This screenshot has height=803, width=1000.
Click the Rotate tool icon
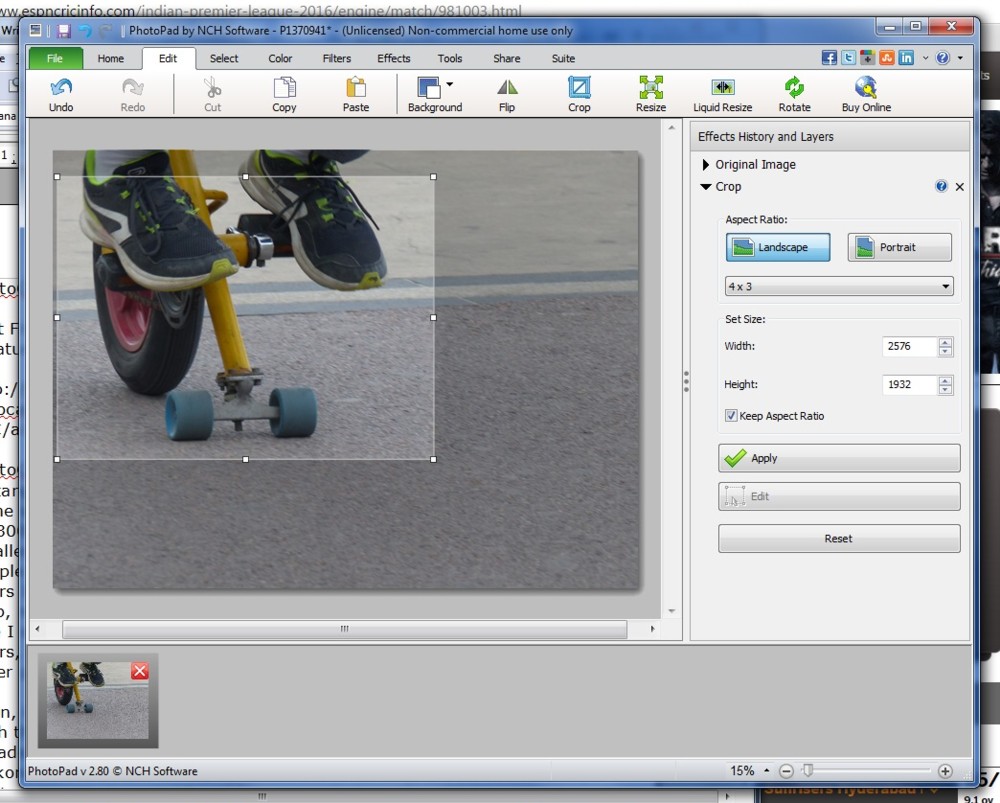click(x=794, y=88)
